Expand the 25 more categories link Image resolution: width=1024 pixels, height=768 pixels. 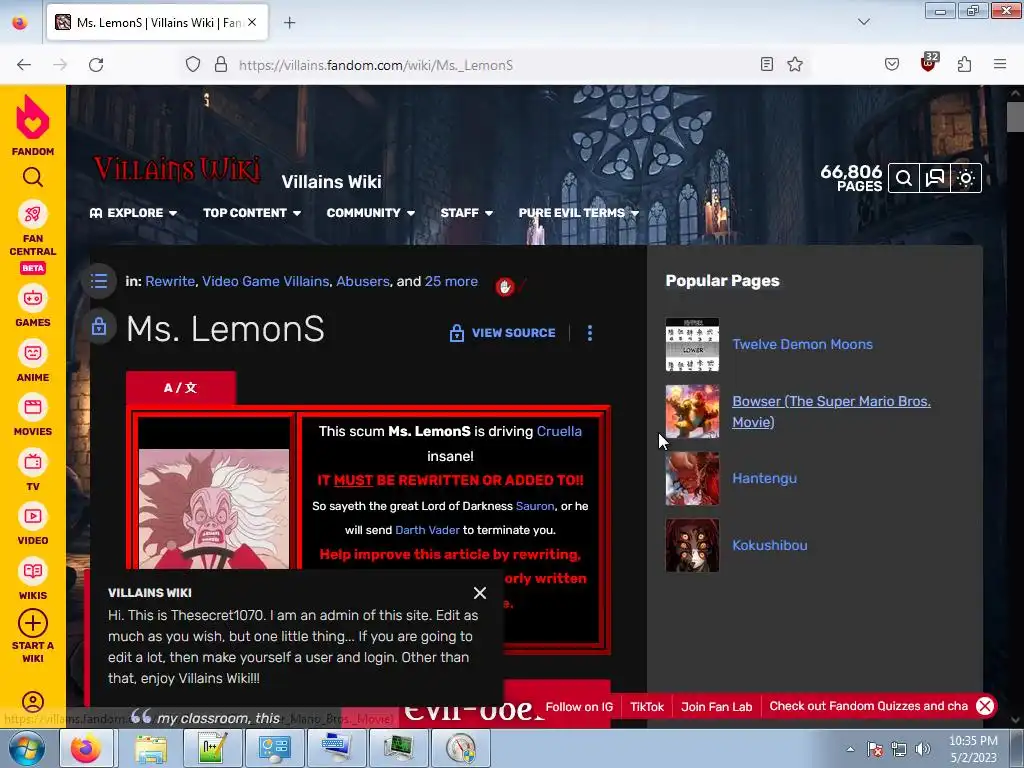coord(451,281)
